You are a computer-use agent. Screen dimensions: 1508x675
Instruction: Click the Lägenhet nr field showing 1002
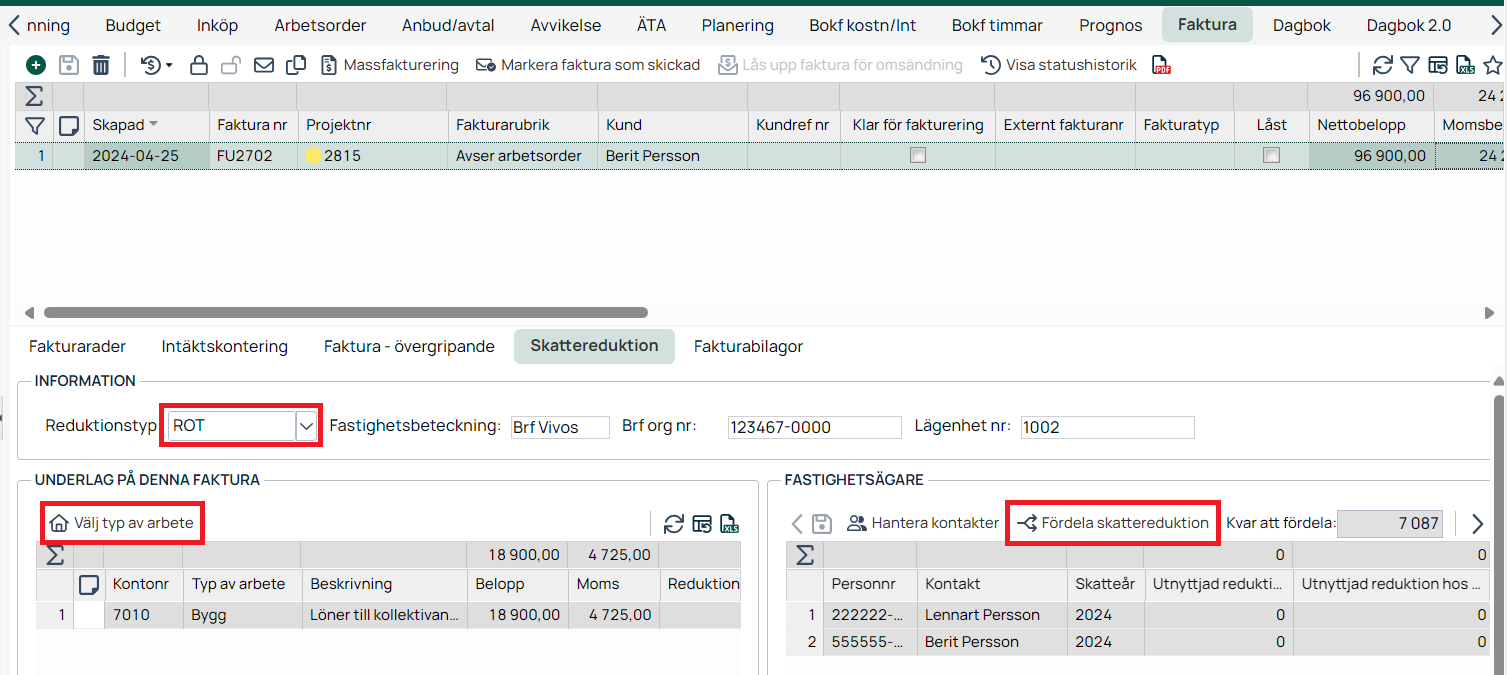click(1107, 427)
